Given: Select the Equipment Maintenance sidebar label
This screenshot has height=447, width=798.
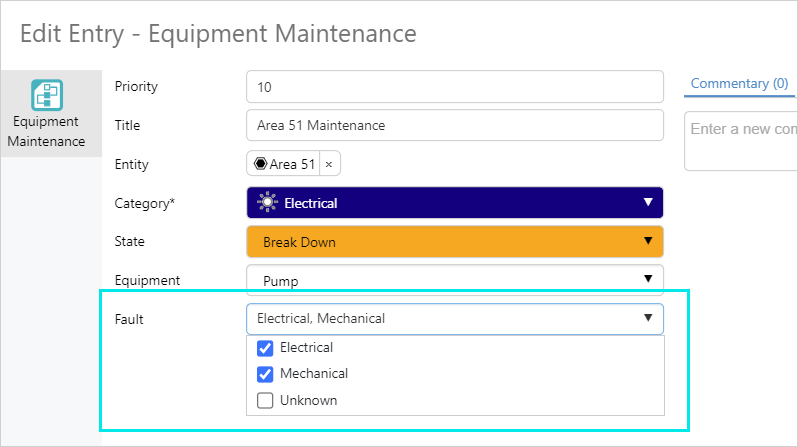Looking at the screenshot, I should tap(47, 131).
